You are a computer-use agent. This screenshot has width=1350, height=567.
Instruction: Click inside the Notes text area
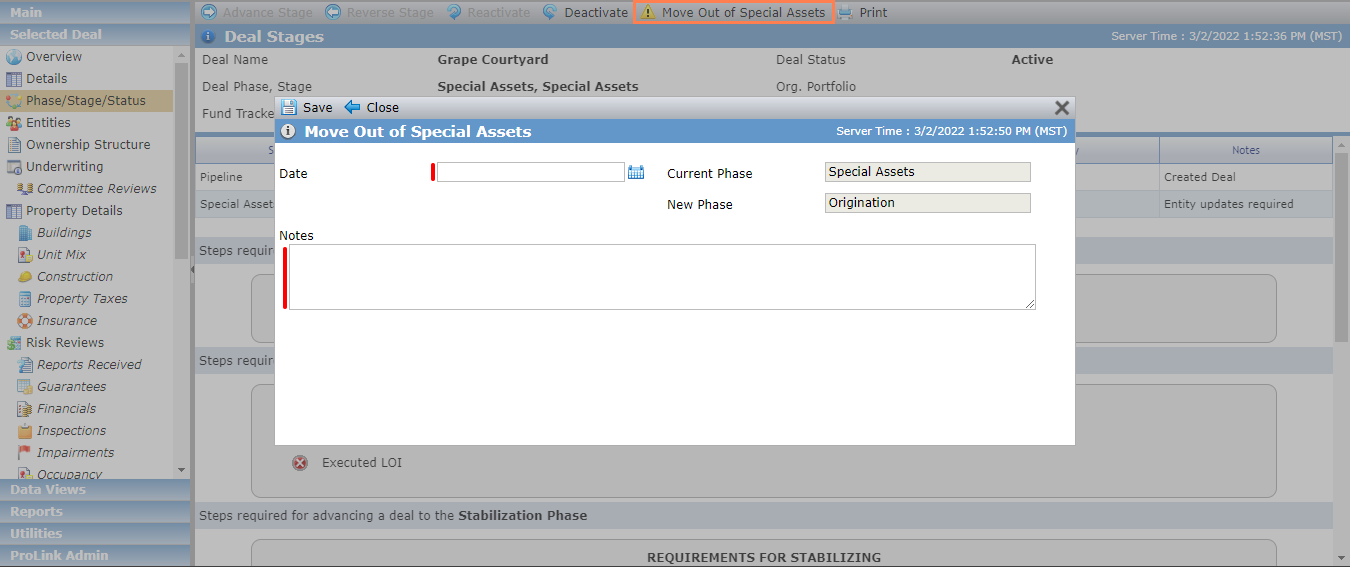pos(662,277)
